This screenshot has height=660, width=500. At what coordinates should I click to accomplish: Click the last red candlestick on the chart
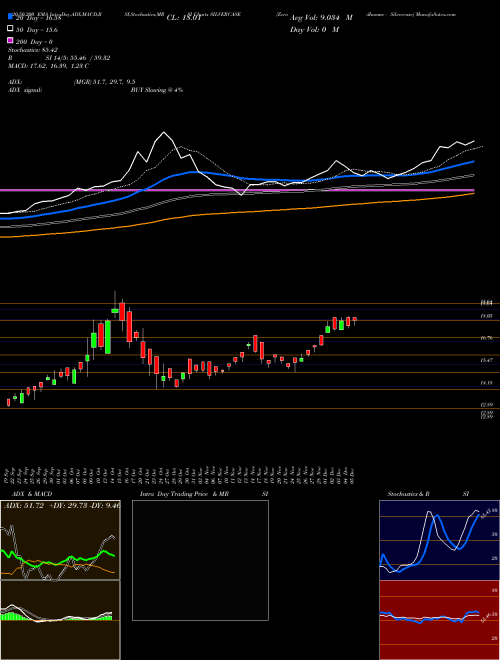click(355, 319)
